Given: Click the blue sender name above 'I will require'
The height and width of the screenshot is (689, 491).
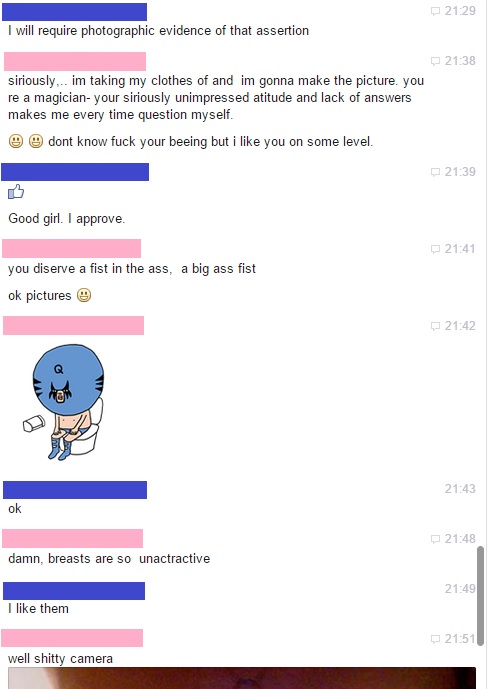Looking at the screenshot, I should pyautogui.click(x=74, y=12).
